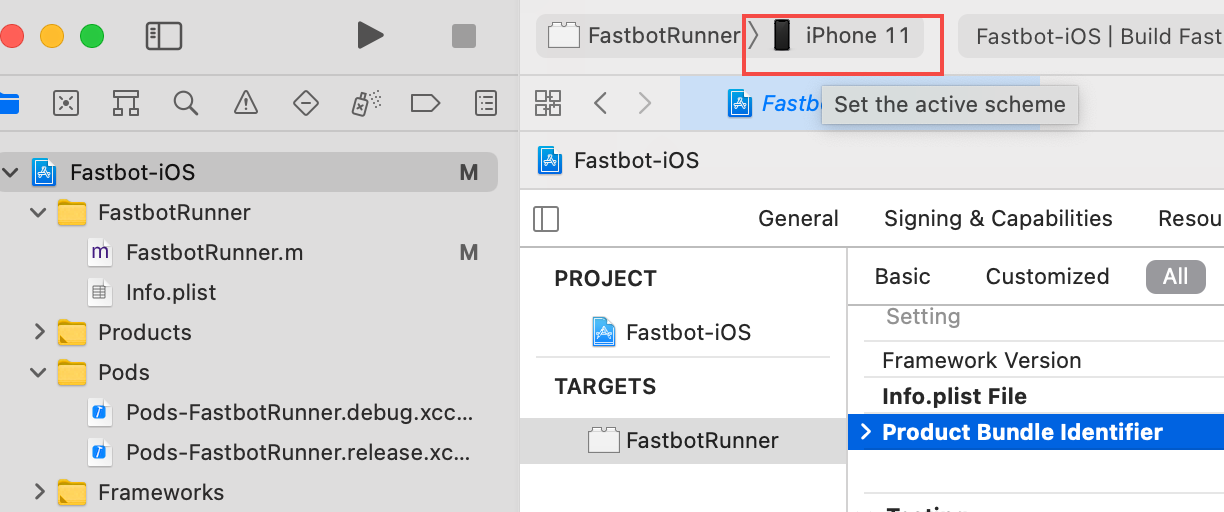The image size is (1224, 512).
Task: Switch to the General tab
Action: point(798,219)
